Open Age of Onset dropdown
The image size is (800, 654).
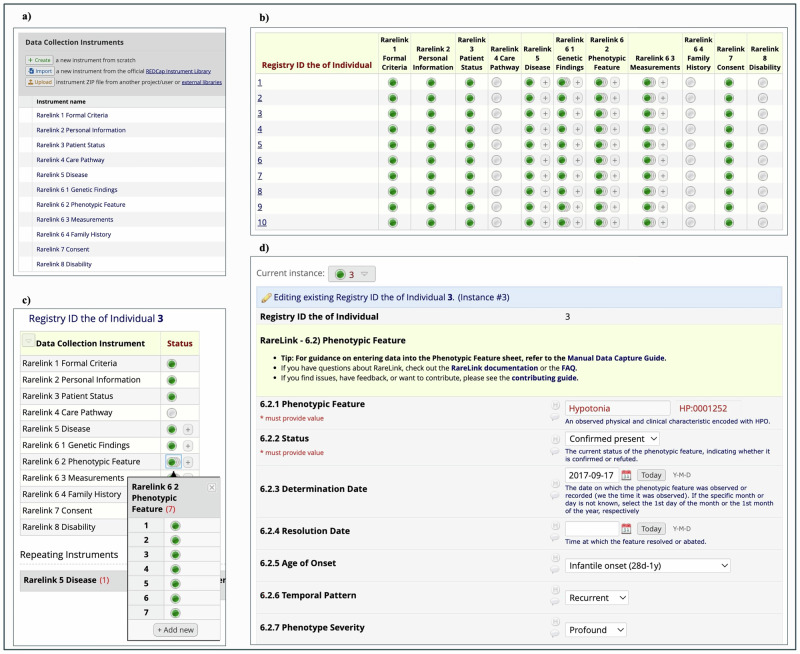[x=647, y=566]
